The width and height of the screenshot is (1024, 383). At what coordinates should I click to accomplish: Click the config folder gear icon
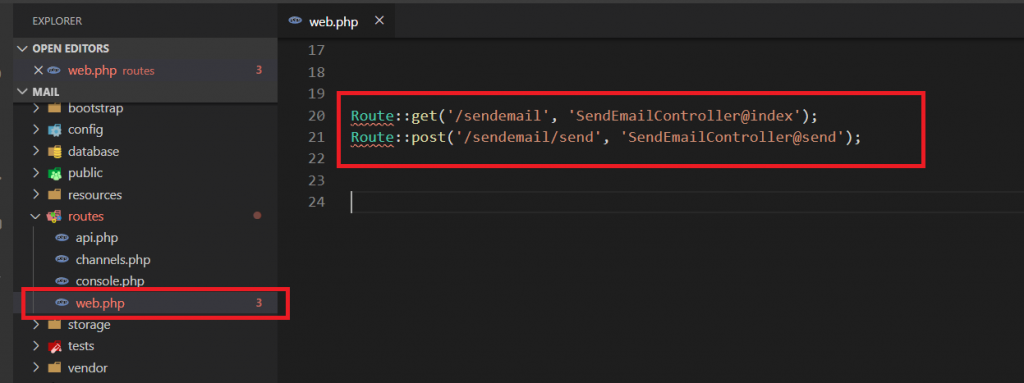[55, 129]
